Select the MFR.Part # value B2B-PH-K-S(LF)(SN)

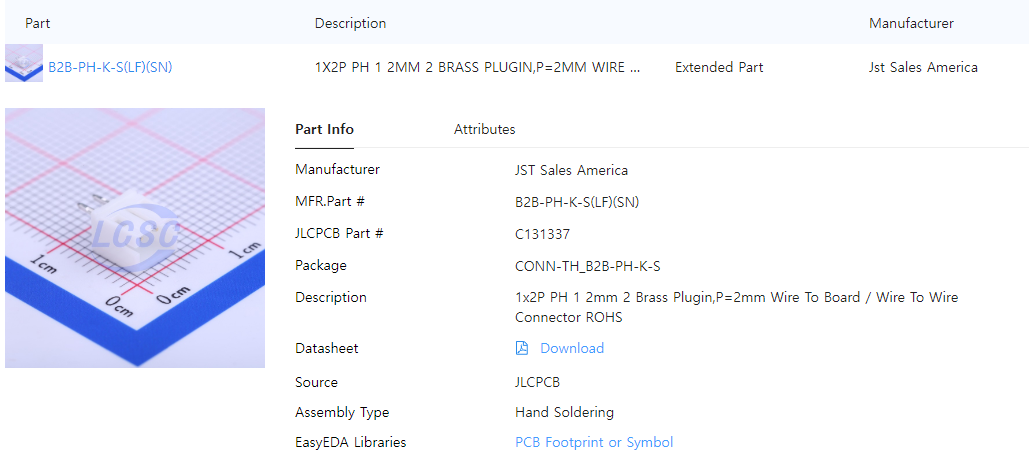pyautogui.click(x=577, y=203)
